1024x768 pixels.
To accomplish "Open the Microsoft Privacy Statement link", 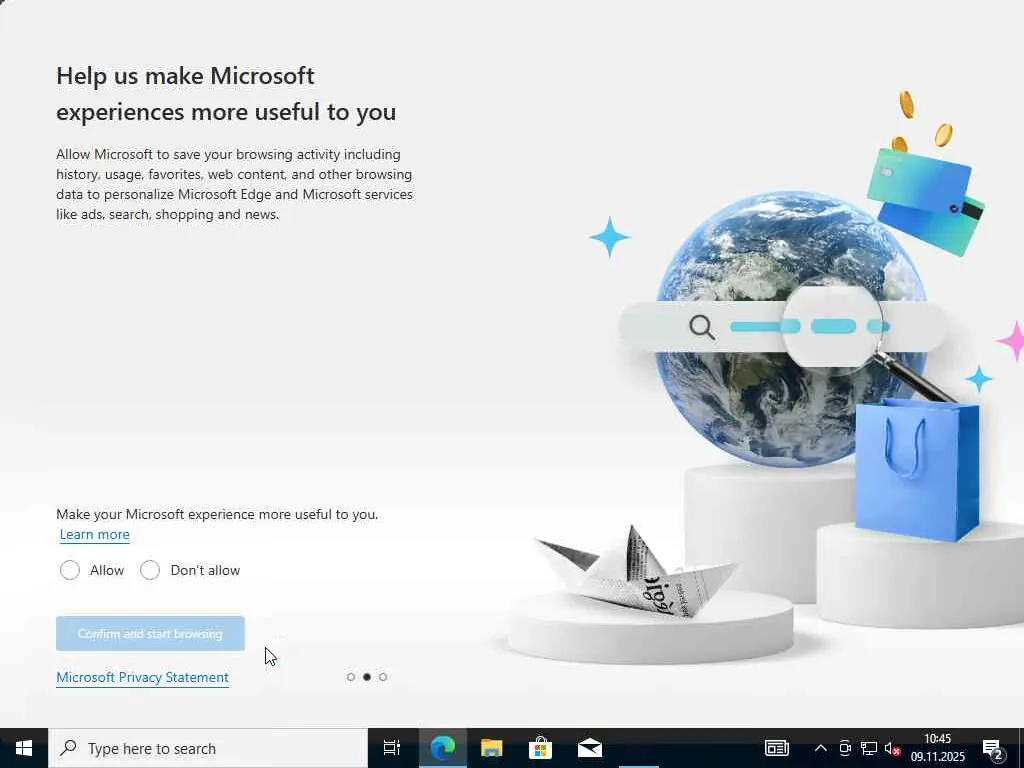I will tap(142, 677).
